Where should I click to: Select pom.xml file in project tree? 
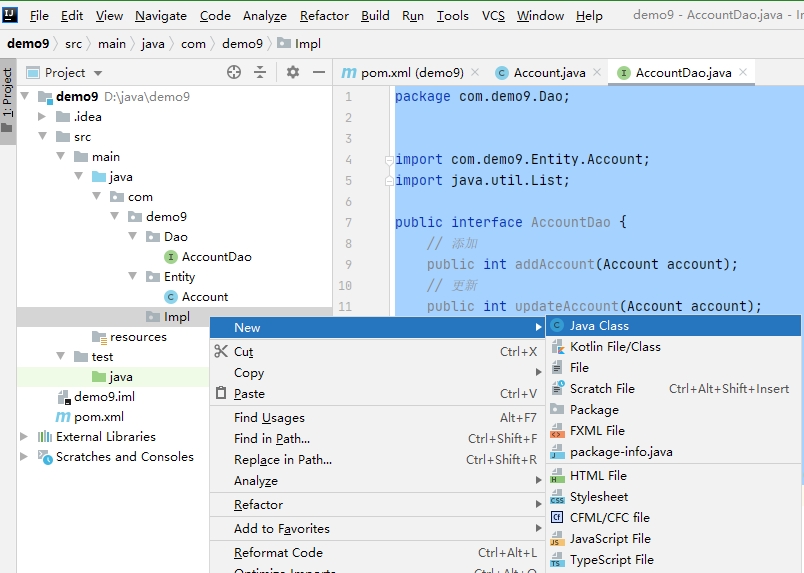tap(98, 417)
